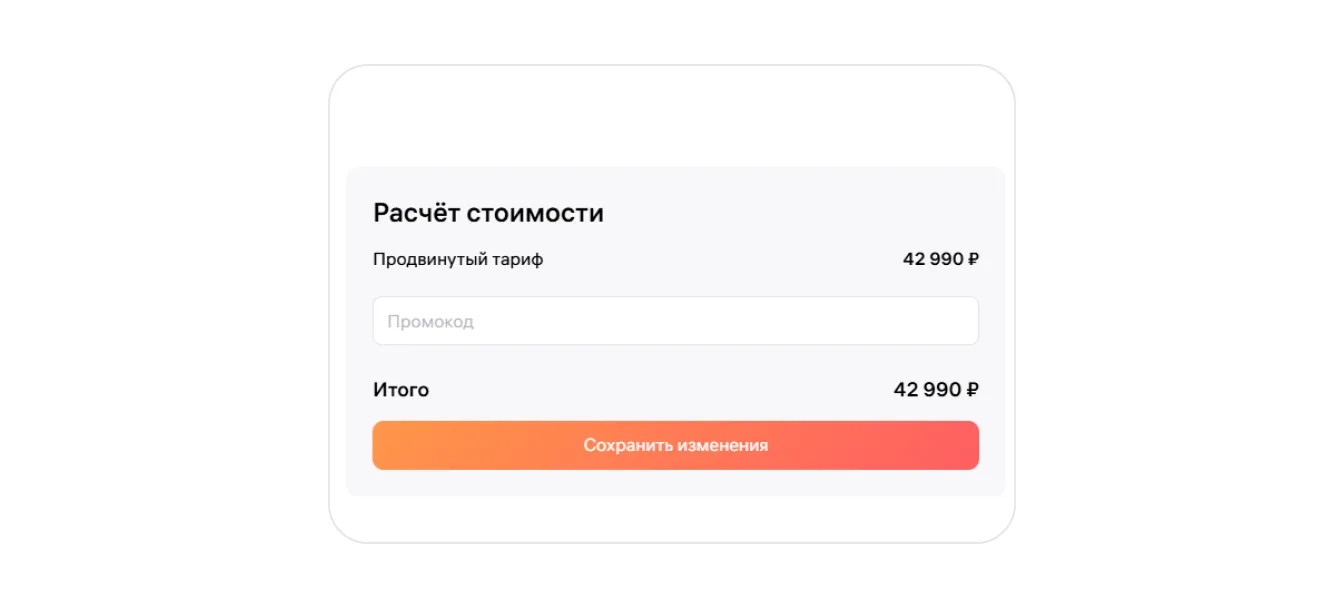
Task: Click the word Сохранить on orange button
Action: pos(628,445)
